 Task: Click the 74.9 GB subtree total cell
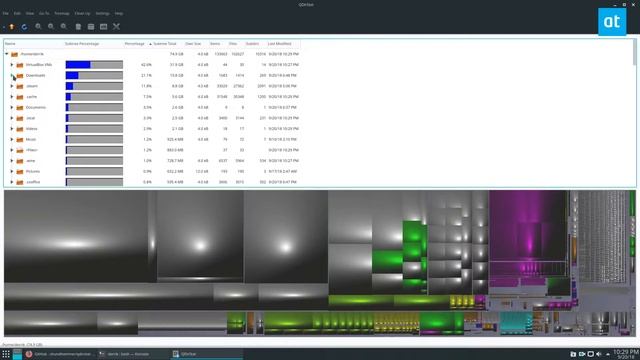(x=176, y=54)
